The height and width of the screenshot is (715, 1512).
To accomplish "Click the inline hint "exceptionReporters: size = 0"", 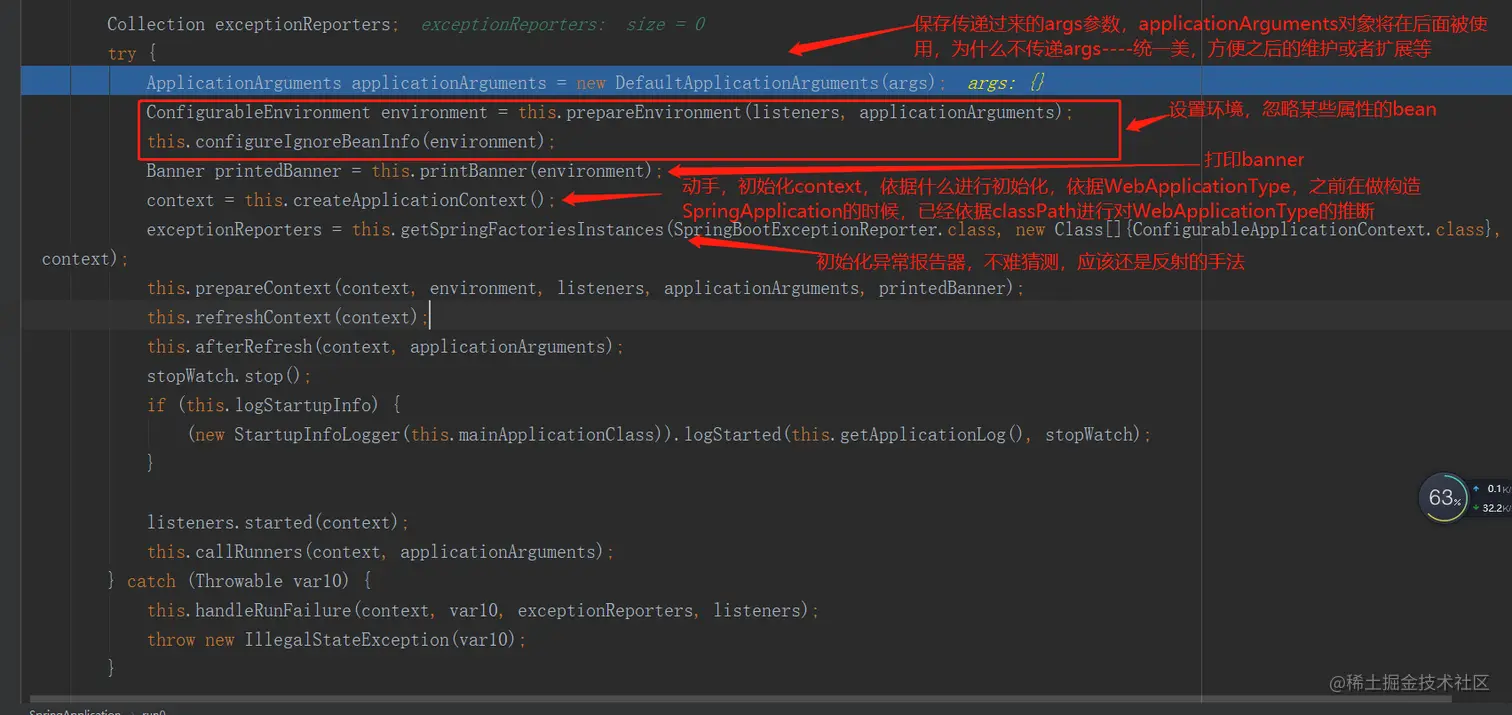I will 563,24.
